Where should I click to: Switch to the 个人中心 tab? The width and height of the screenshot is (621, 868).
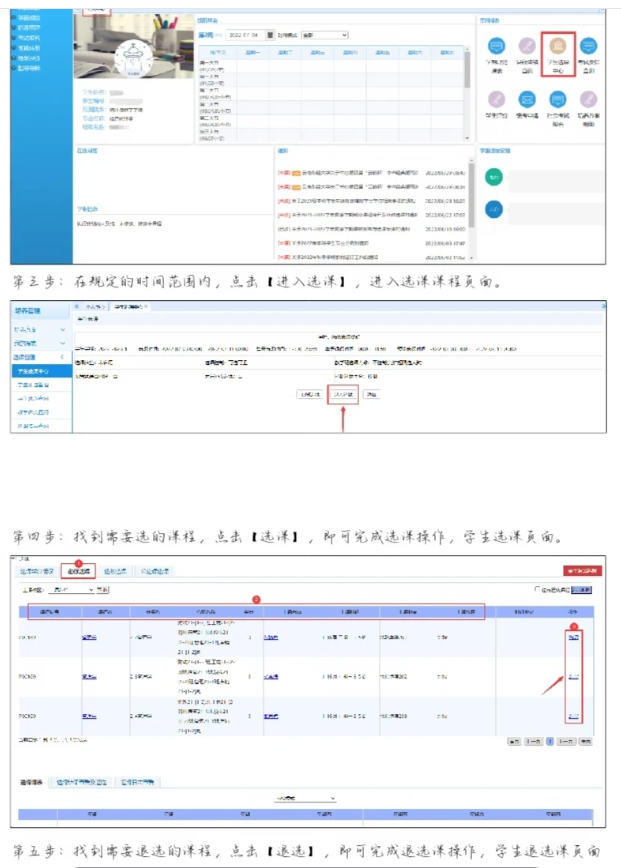95,306
